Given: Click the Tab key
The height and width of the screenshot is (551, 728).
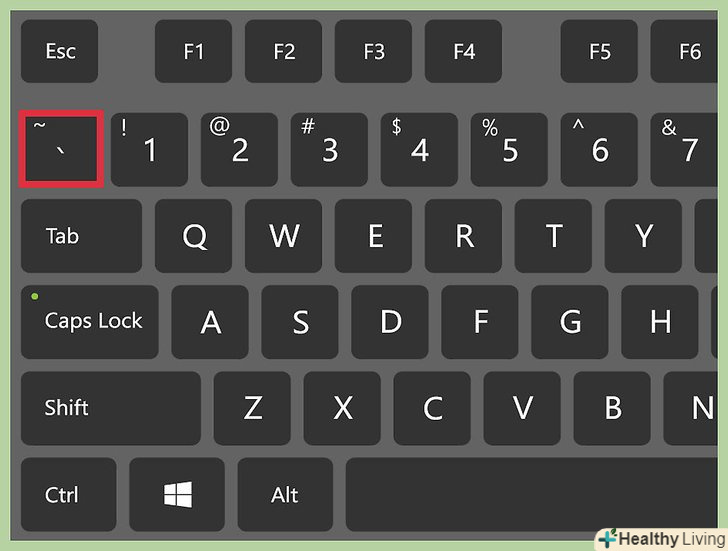Looking at the screenshot, I should (81, 236).
